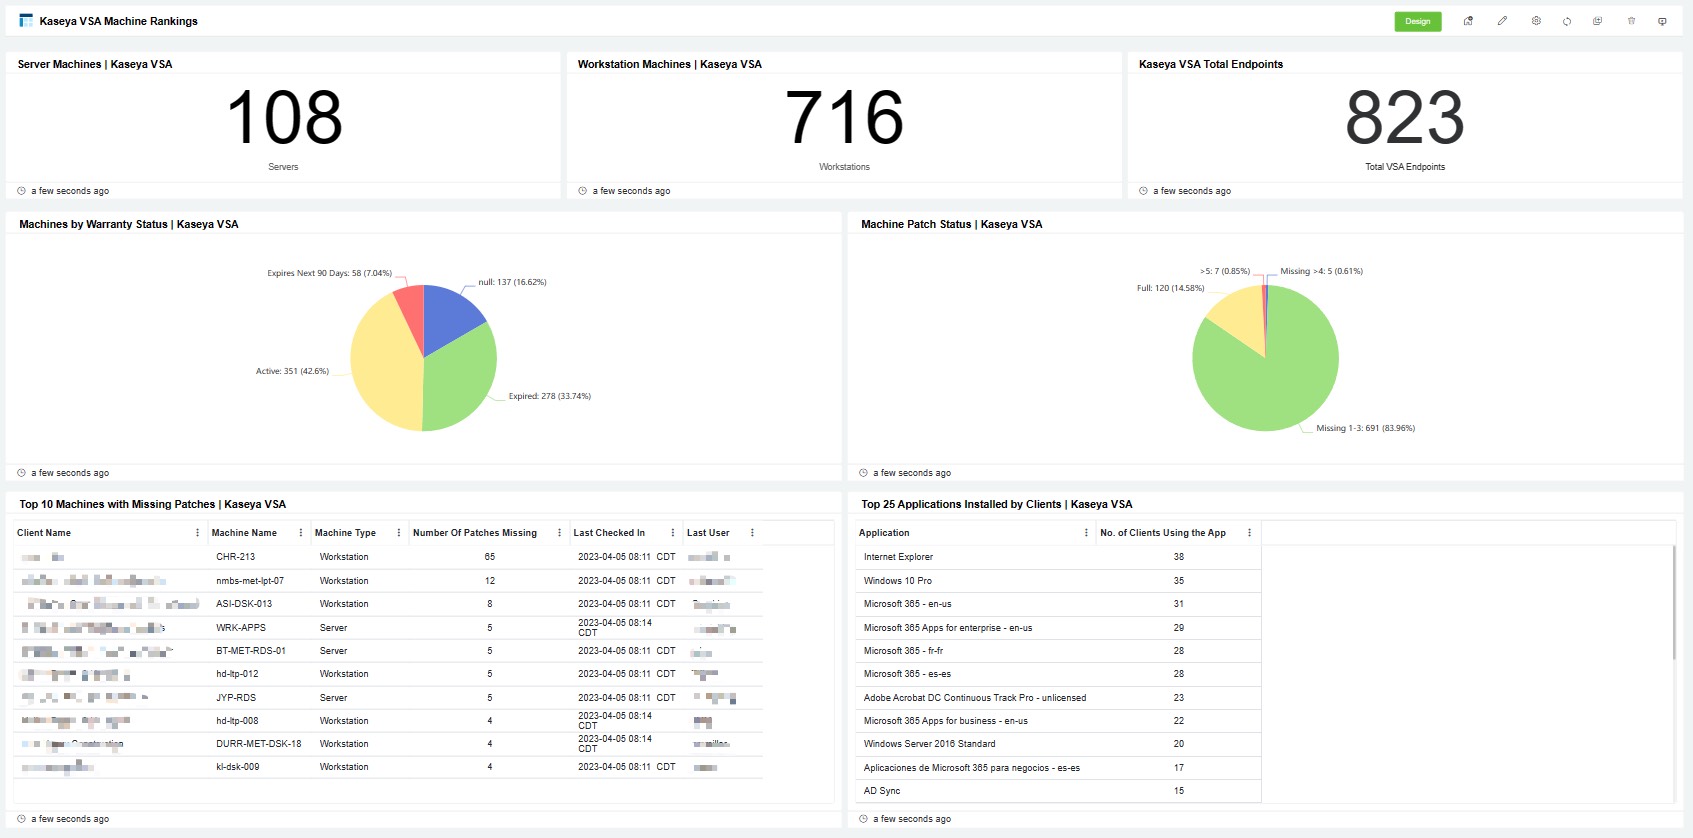Open Application column options menu
The width and height of the screenshot is (1693, 838).
tap(1086, 533)
